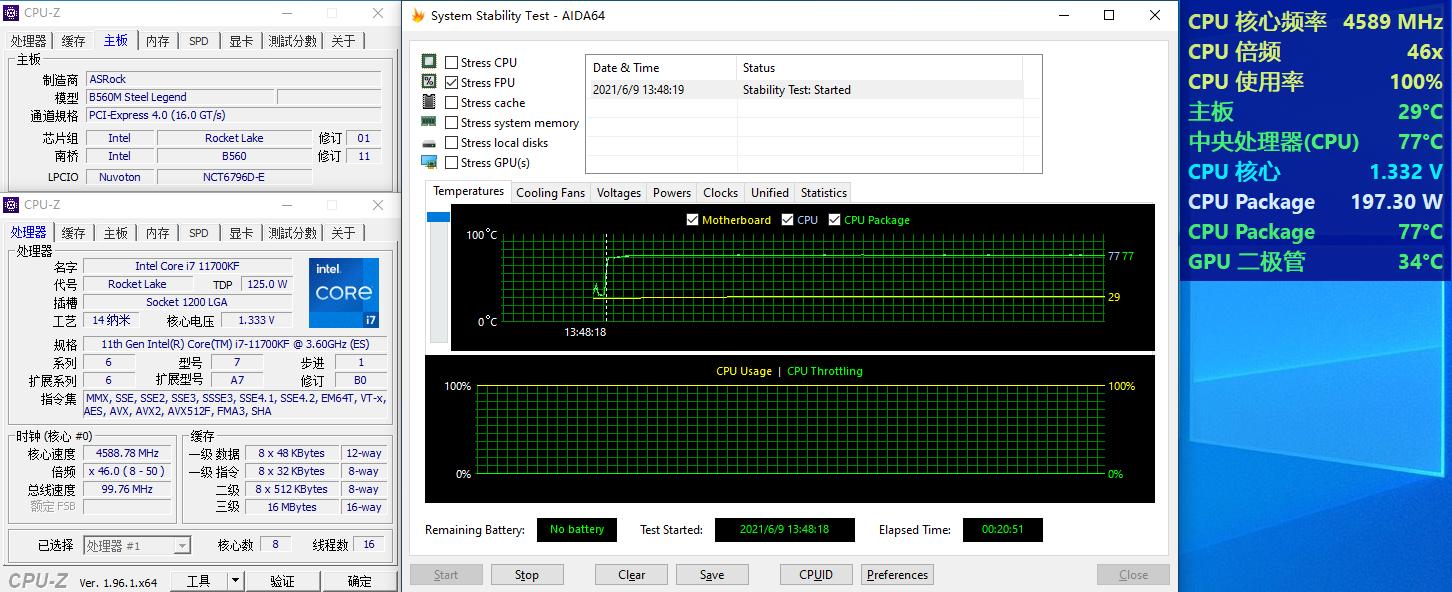The width and height of the screenshot is (1452, 592).
Task: Toggle the Motherboard temperature graph checkbox
Action: coord(692,220)
